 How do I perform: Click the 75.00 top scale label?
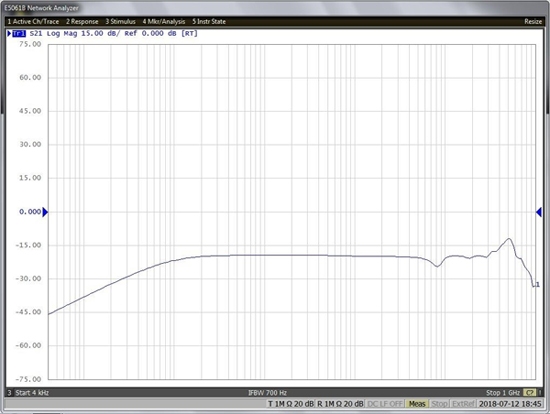[30, 44]
